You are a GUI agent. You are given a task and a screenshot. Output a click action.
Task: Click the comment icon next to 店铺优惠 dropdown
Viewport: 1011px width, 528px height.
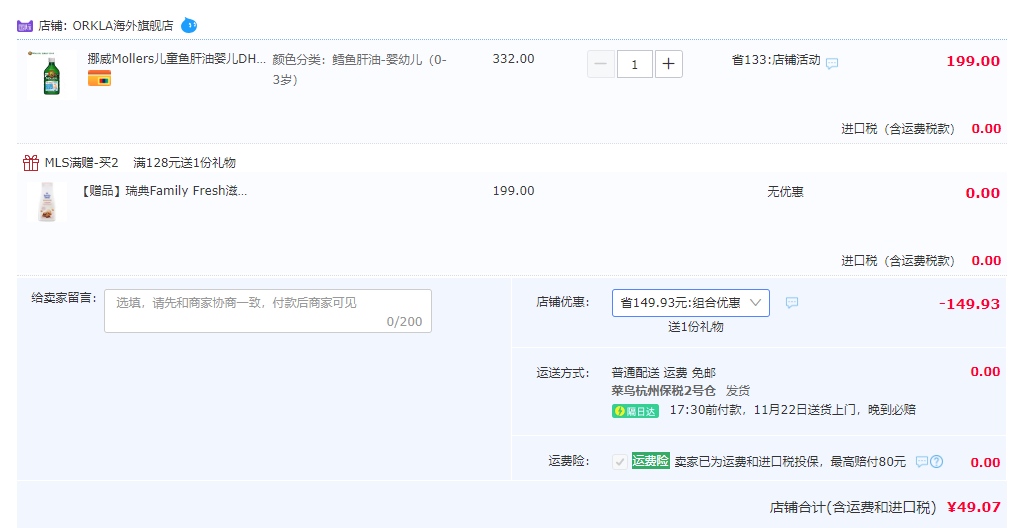[792, 302]
